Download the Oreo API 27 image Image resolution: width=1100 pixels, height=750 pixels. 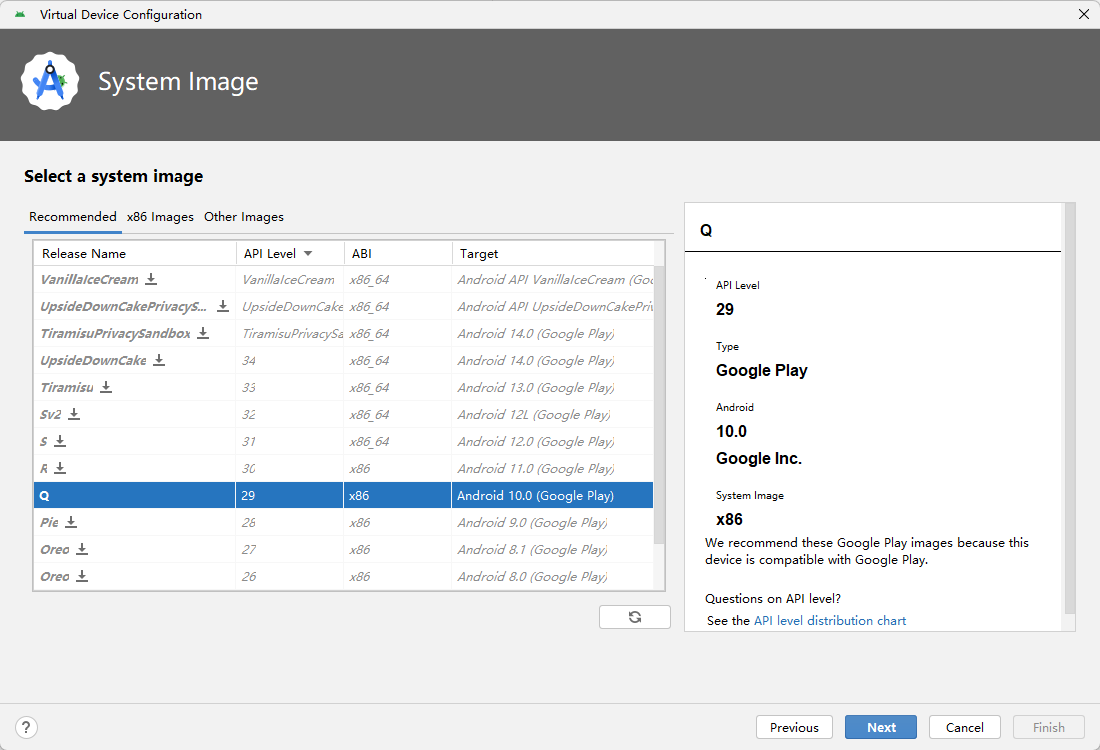pos(82,549)
